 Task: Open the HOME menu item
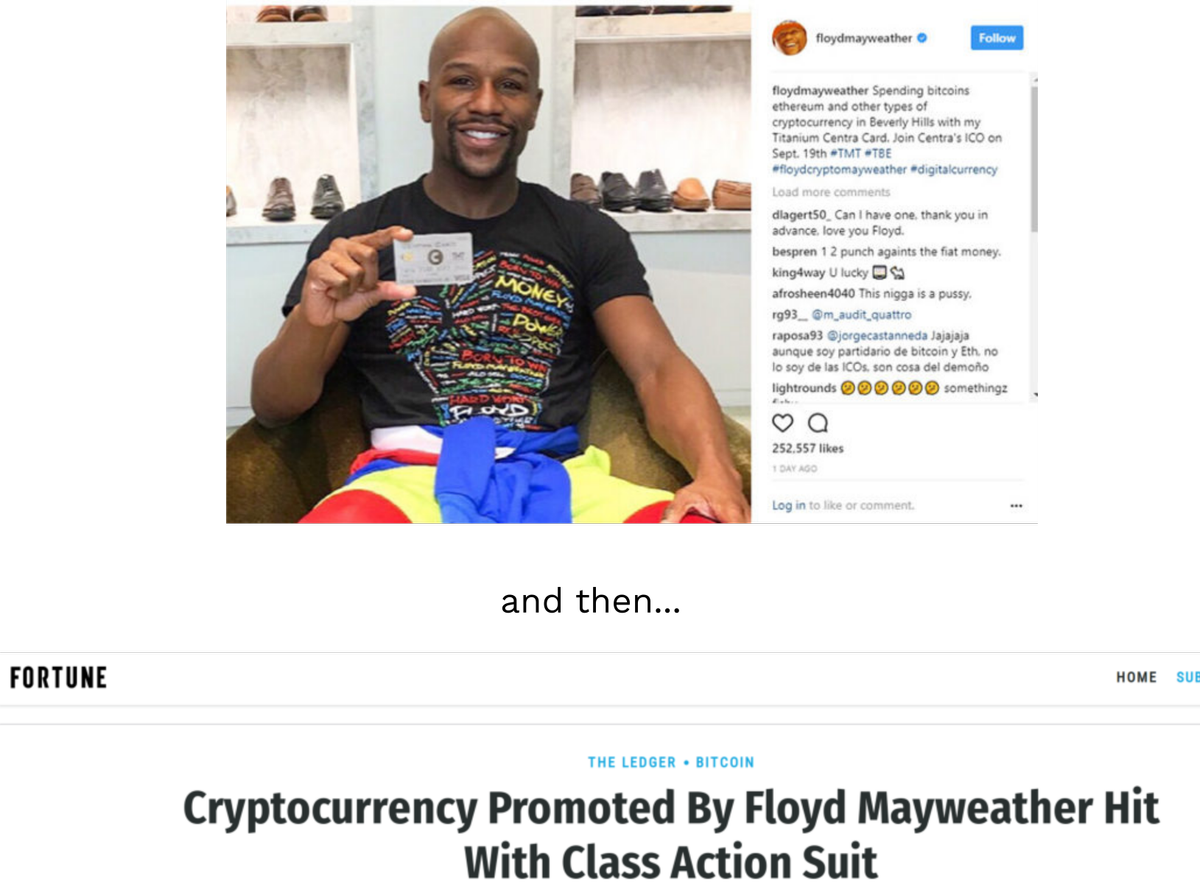1136,678
